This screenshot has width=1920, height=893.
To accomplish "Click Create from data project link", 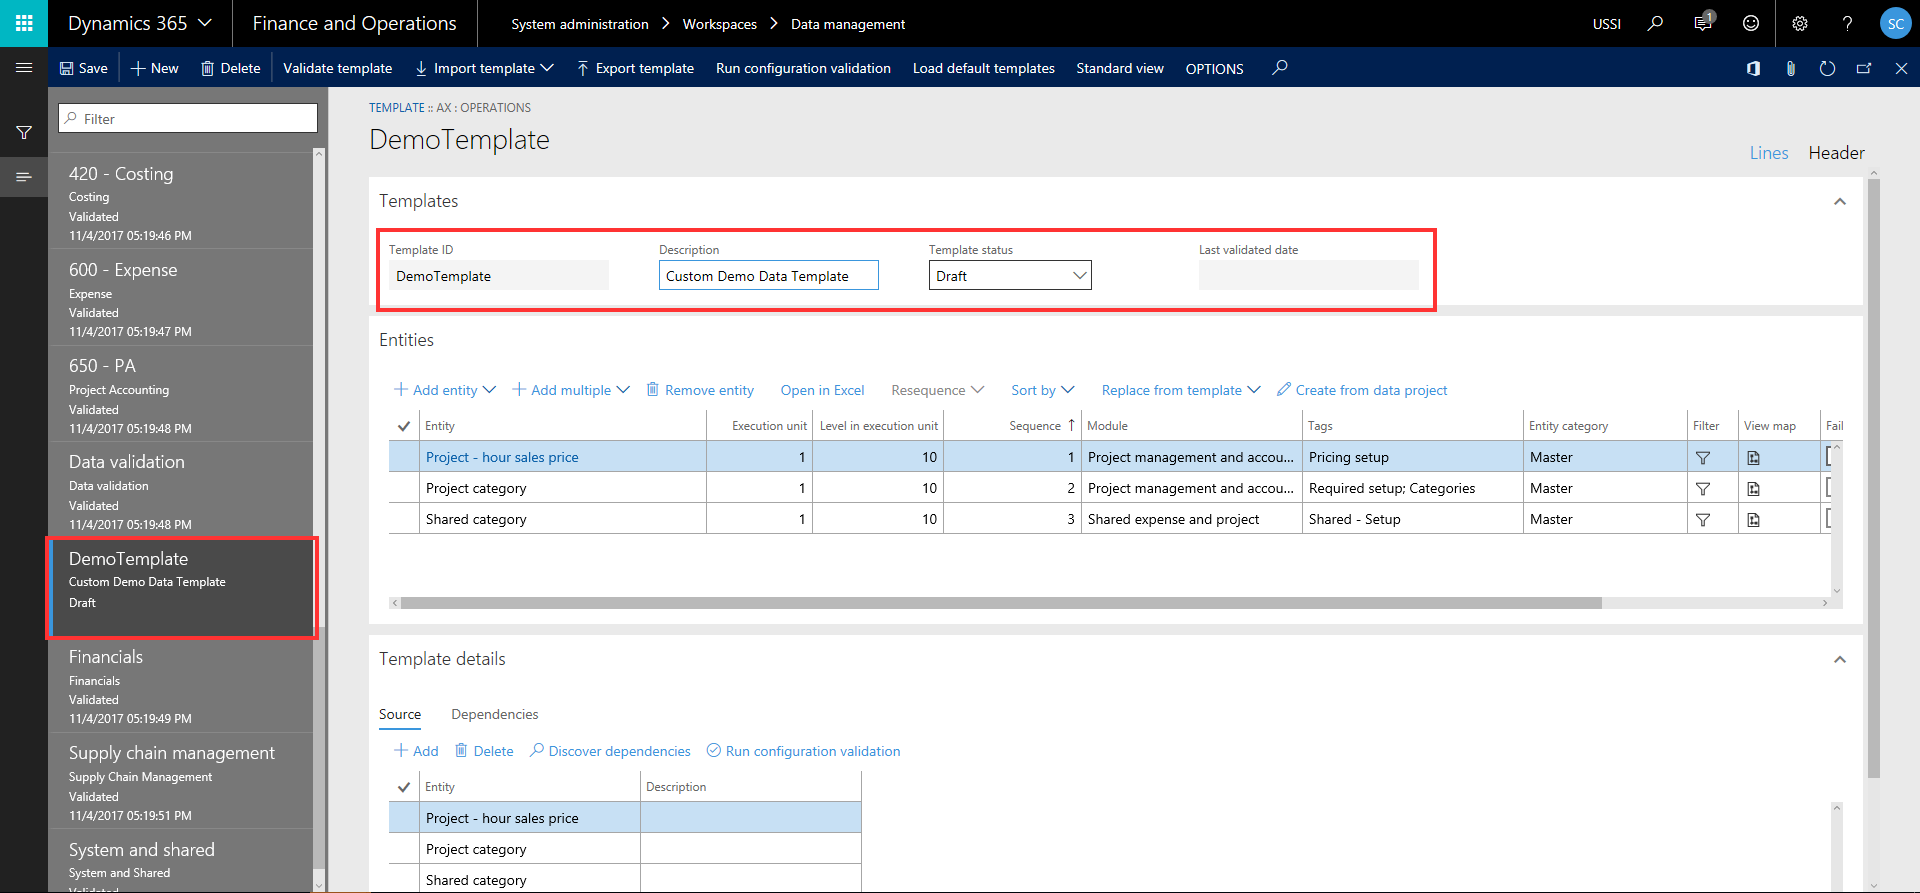I will pyautogui.click(x=1370, y=390).
